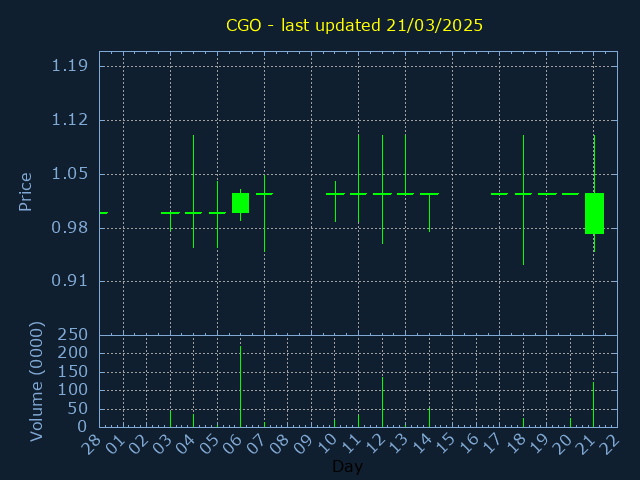The height and width of the screenshot is (480, 640).
Task: Click the tallest volume bar on day 06
Action: (x=240, y=387)
